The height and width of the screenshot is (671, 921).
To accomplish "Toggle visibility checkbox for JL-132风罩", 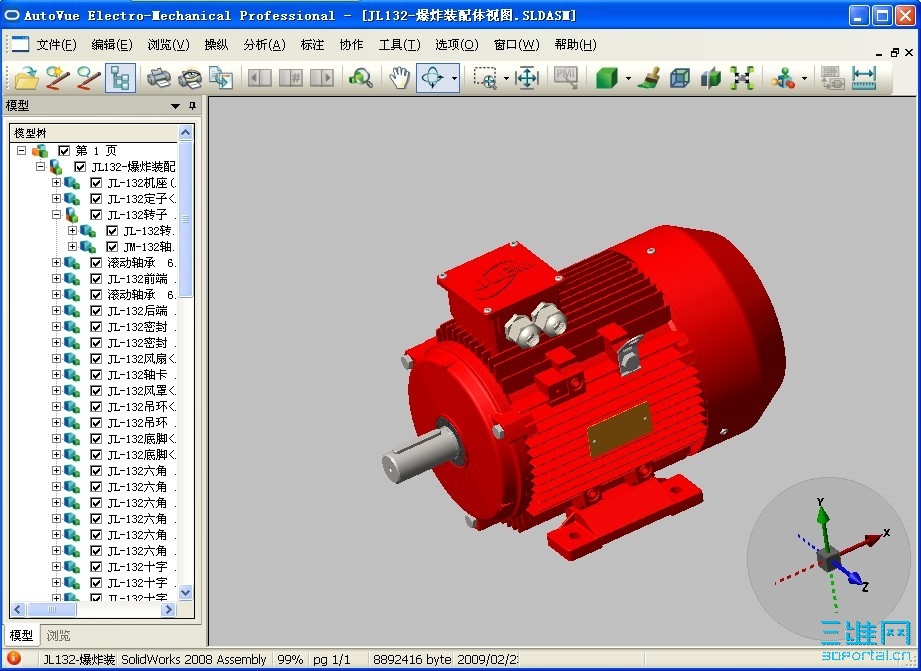I will click(x=96, y=391).
